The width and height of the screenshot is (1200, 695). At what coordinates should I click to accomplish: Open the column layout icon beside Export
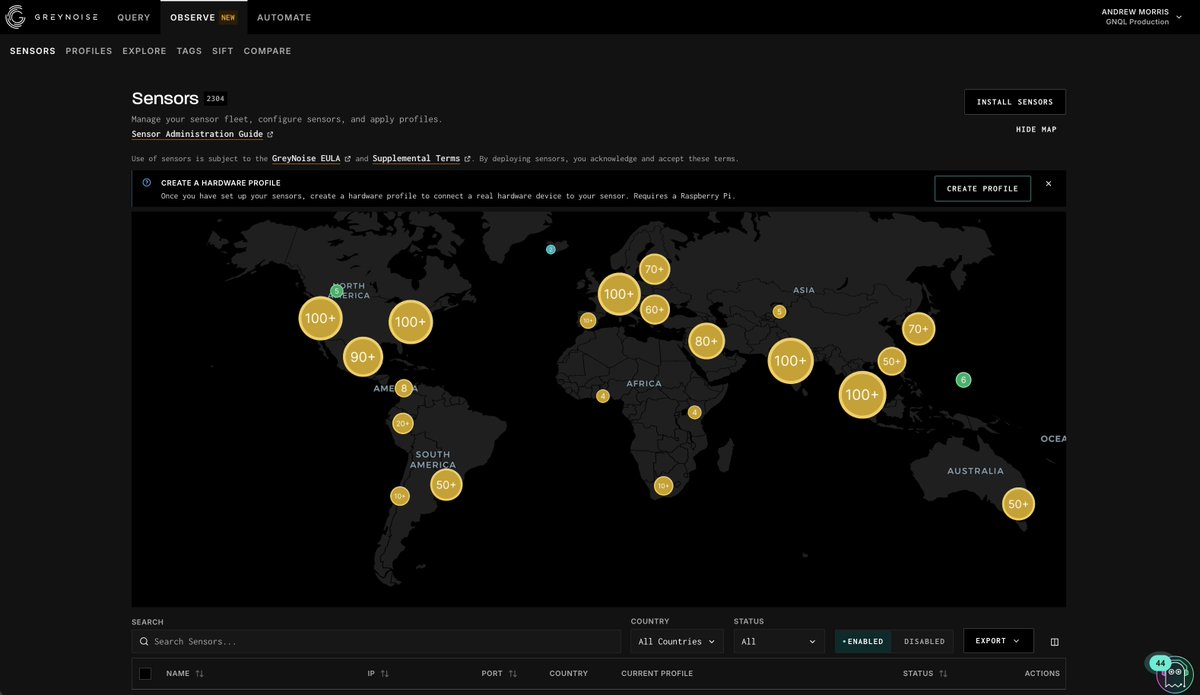coord(1054,642)
